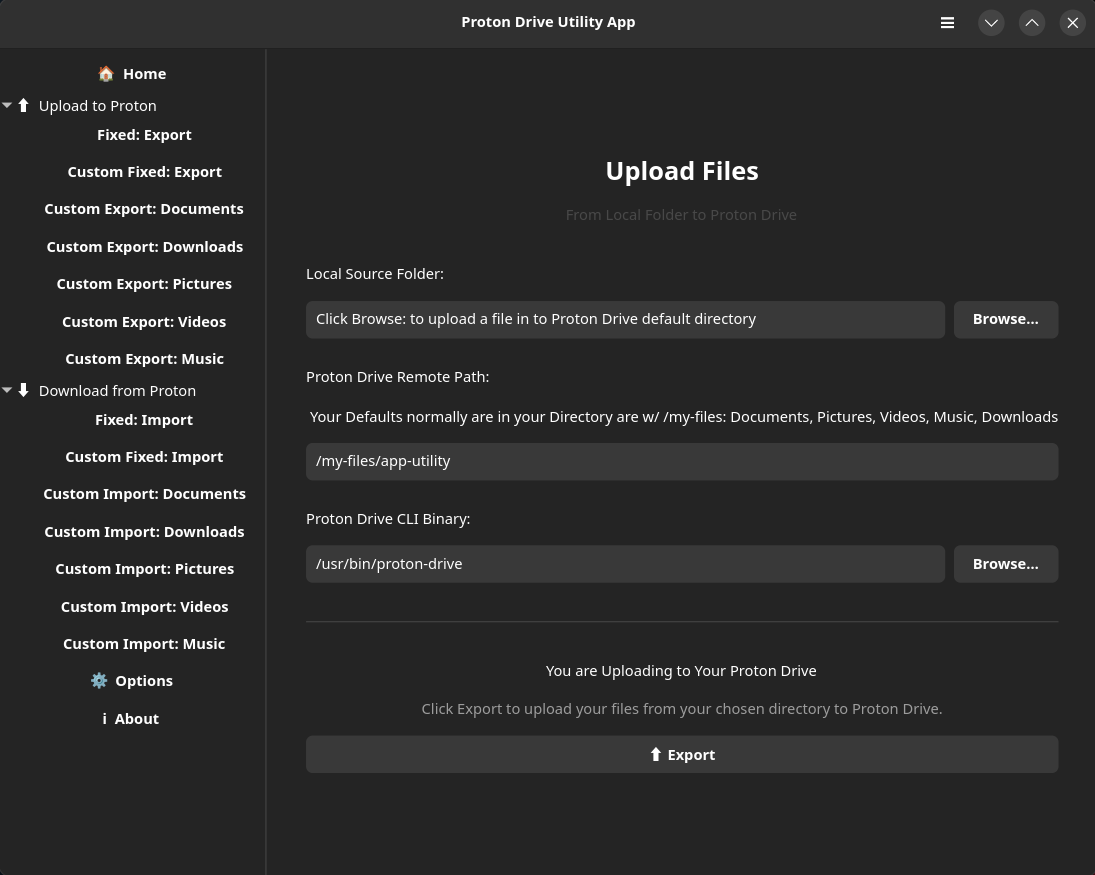Browse for the Proton Drive CLI Binary

(x=1006, y=564)
